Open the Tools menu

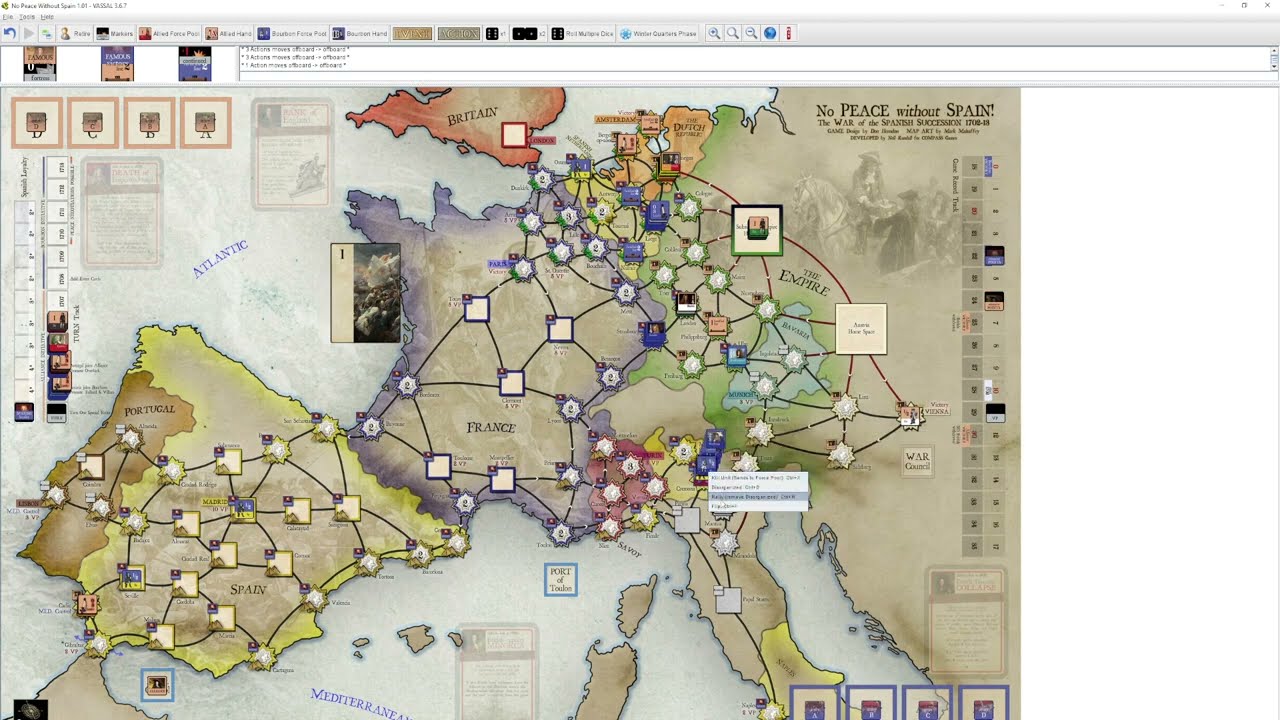point(27,17)
